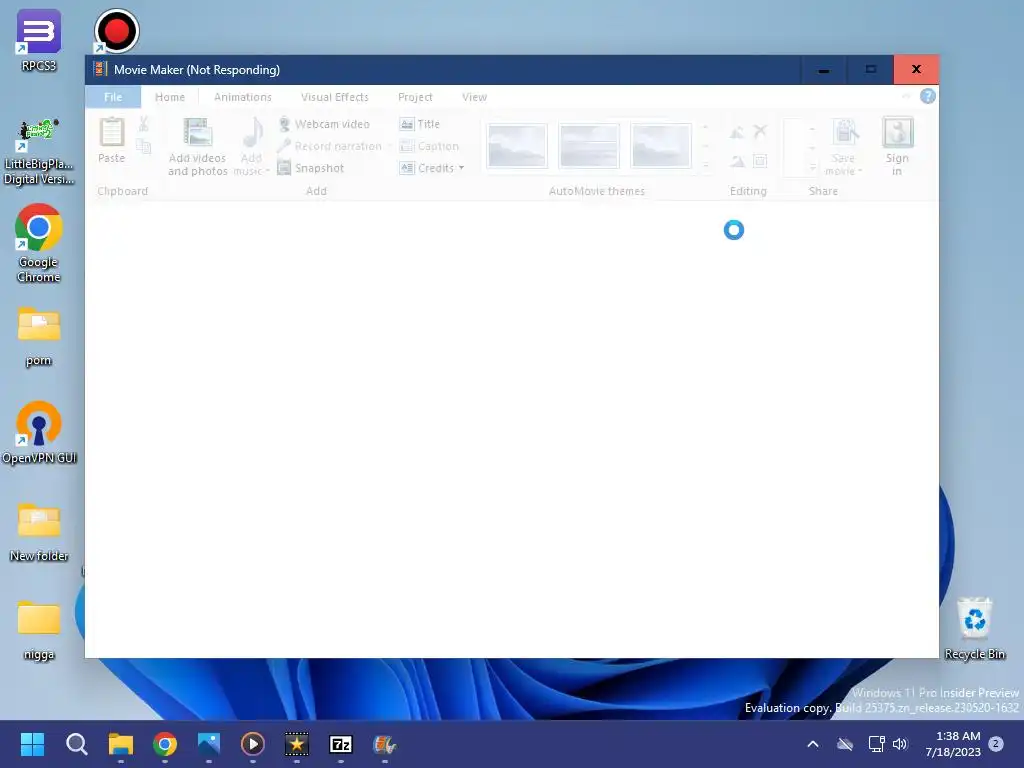This screenshot has height=768, width=1024.
Task: Select the RPCS3 desktop shortcut
Action: tap(39, 40)
